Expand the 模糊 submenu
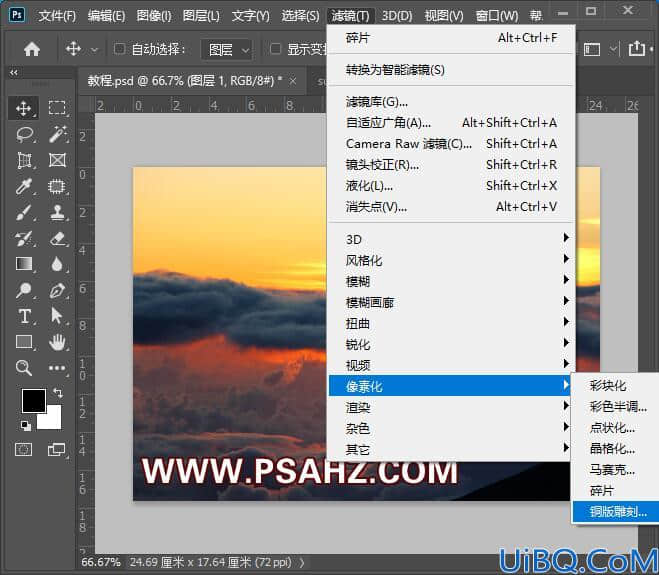This screenshot has height=575, width=659. (451, 281)
